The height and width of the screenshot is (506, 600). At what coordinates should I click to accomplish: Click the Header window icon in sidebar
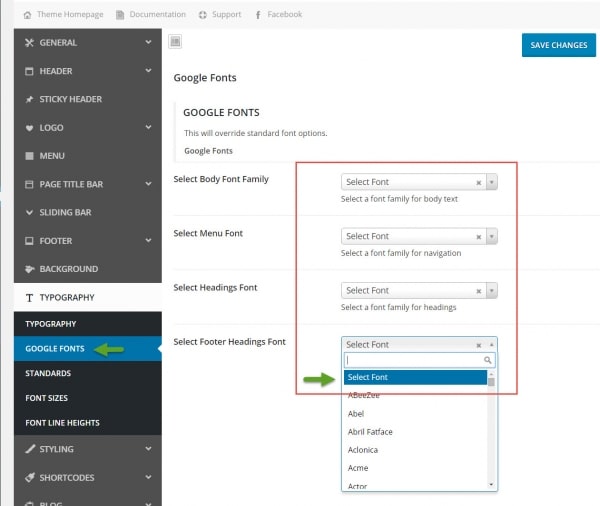(29, 71)
